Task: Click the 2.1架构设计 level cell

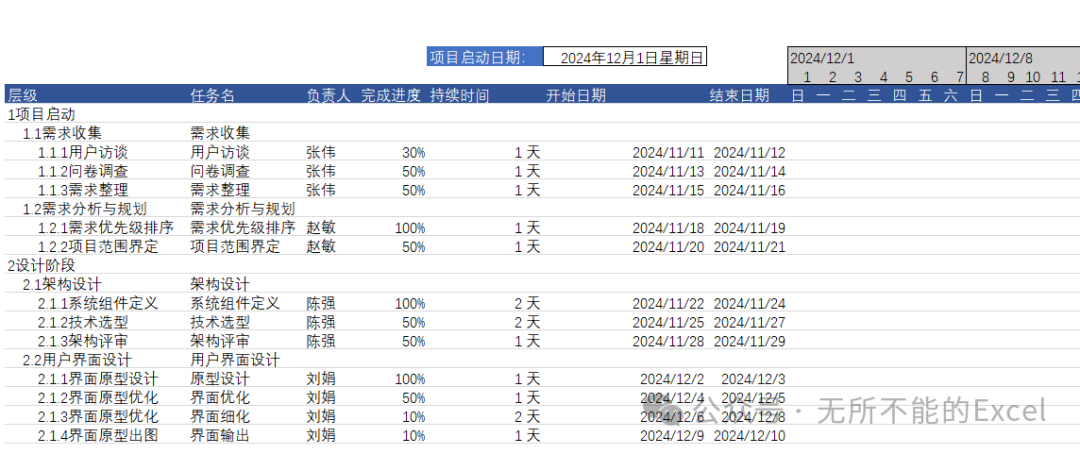Action: (62, 284)
